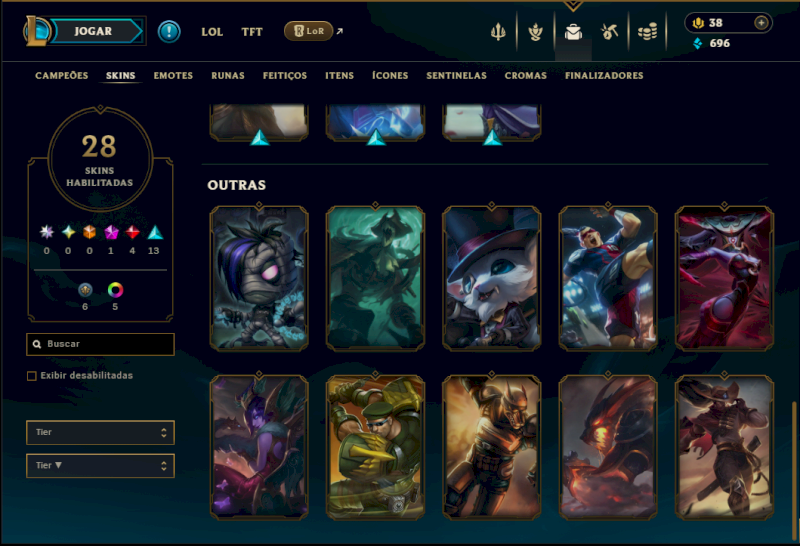The image size is (800, 546).
Task: Click the Mythic purple gem tier icon
Action: pyautogui.click(x=111, y=233)
